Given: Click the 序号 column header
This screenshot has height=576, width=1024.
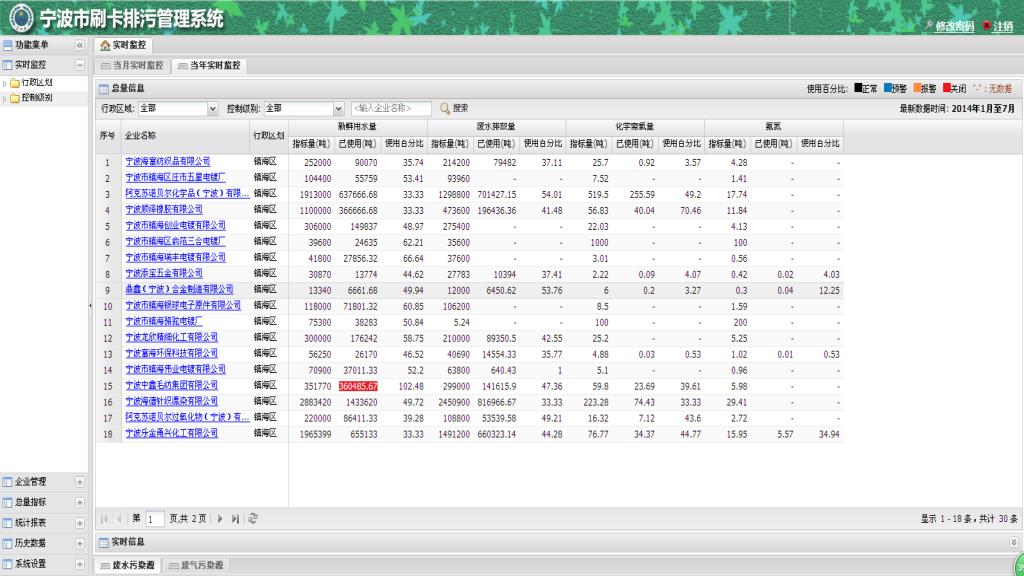Looking at the screenshot, I should (108, 136).
